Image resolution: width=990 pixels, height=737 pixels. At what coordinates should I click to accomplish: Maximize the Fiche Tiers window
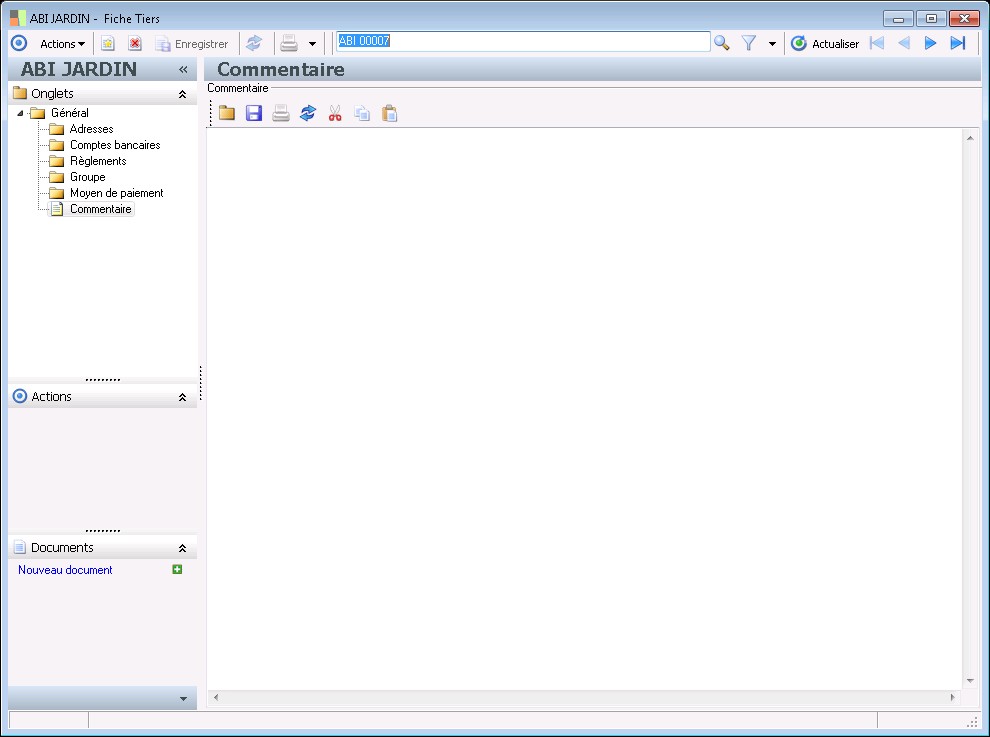pyautogui.click(x=931, y=18)
